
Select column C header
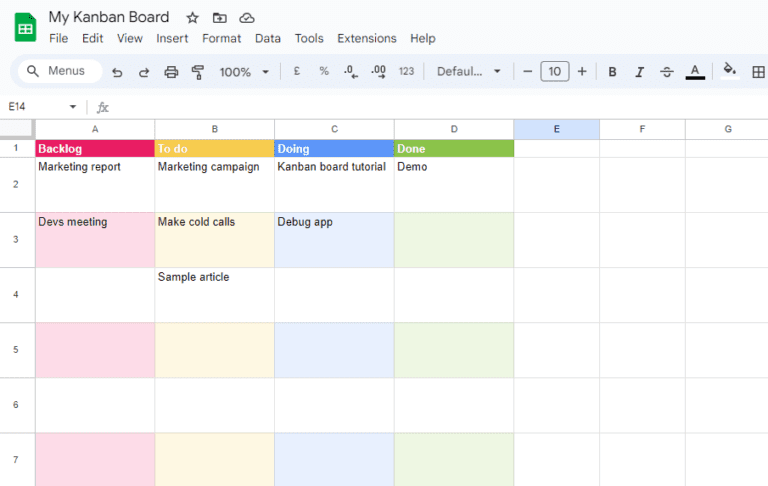coord(334,129)
